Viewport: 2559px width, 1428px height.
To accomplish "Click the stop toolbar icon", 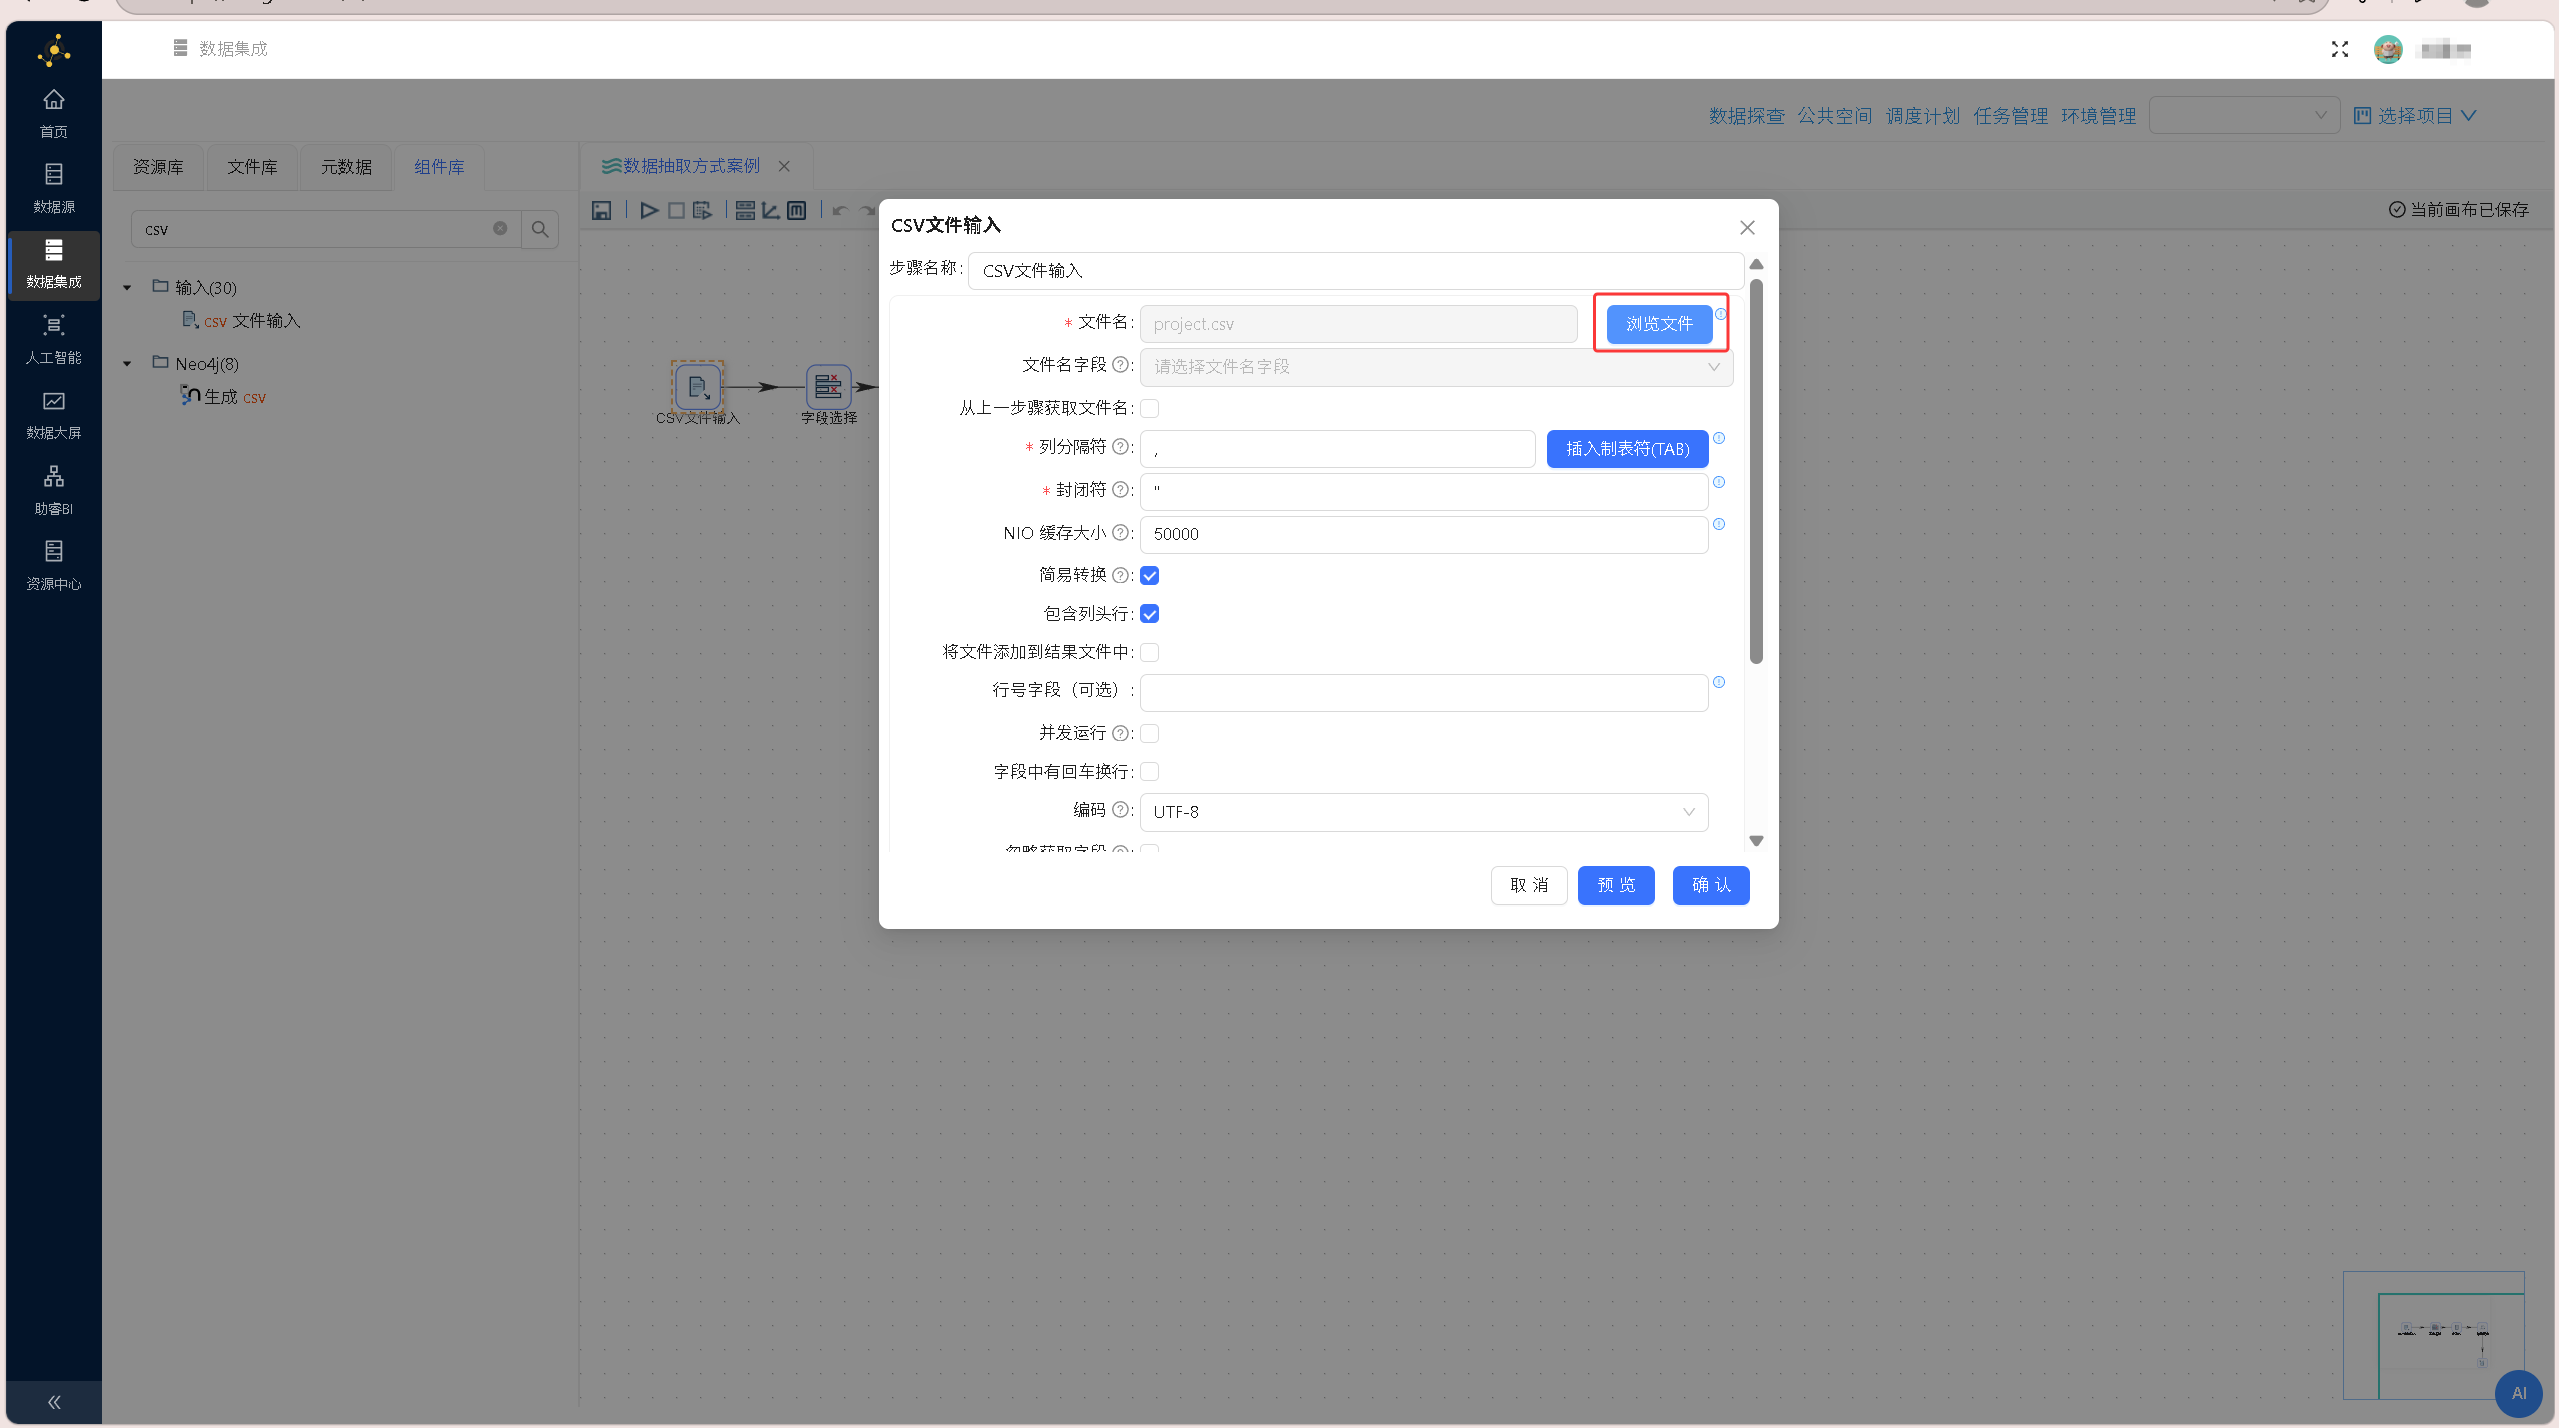I will [x=676, y=210].
